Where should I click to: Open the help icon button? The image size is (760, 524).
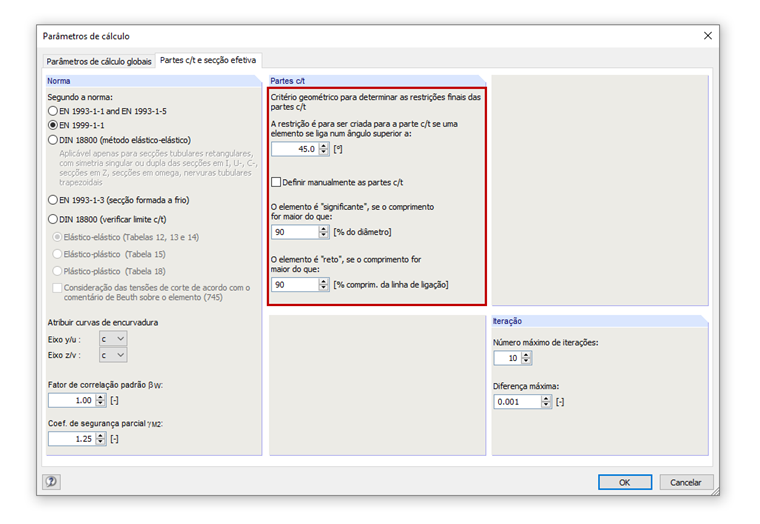(51, 481)
